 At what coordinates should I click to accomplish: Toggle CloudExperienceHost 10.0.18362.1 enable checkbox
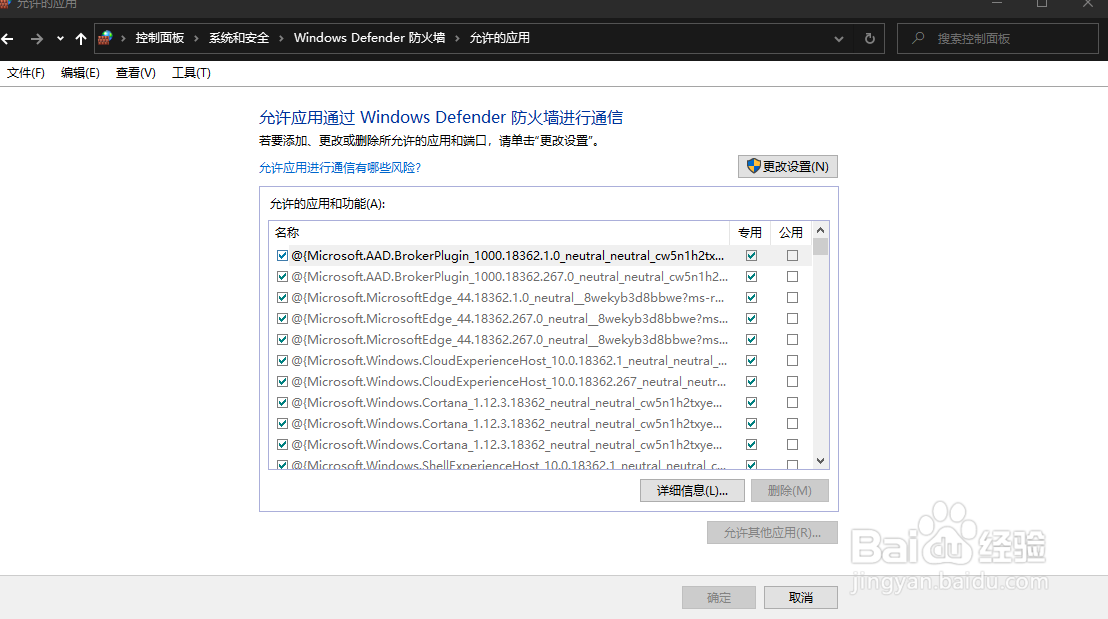283,360
